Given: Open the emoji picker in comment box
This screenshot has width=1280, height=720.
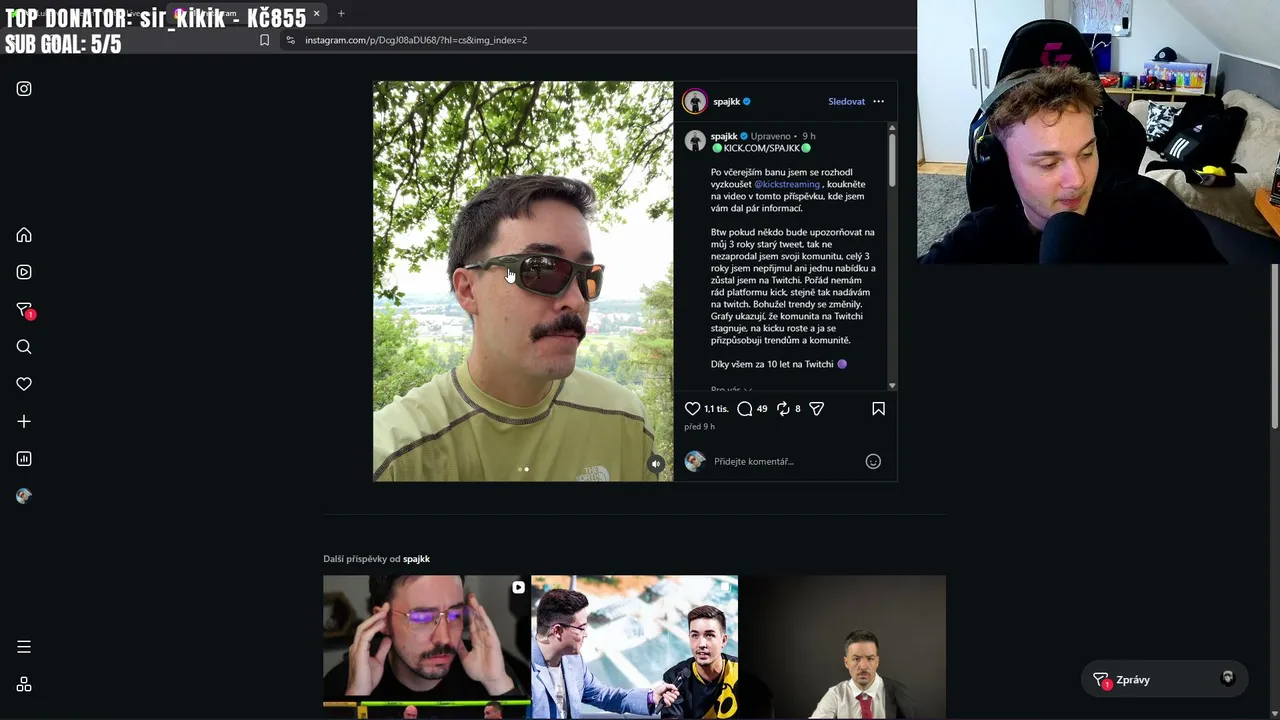Looking at the screenshot, I should click(x=873, y=461).
